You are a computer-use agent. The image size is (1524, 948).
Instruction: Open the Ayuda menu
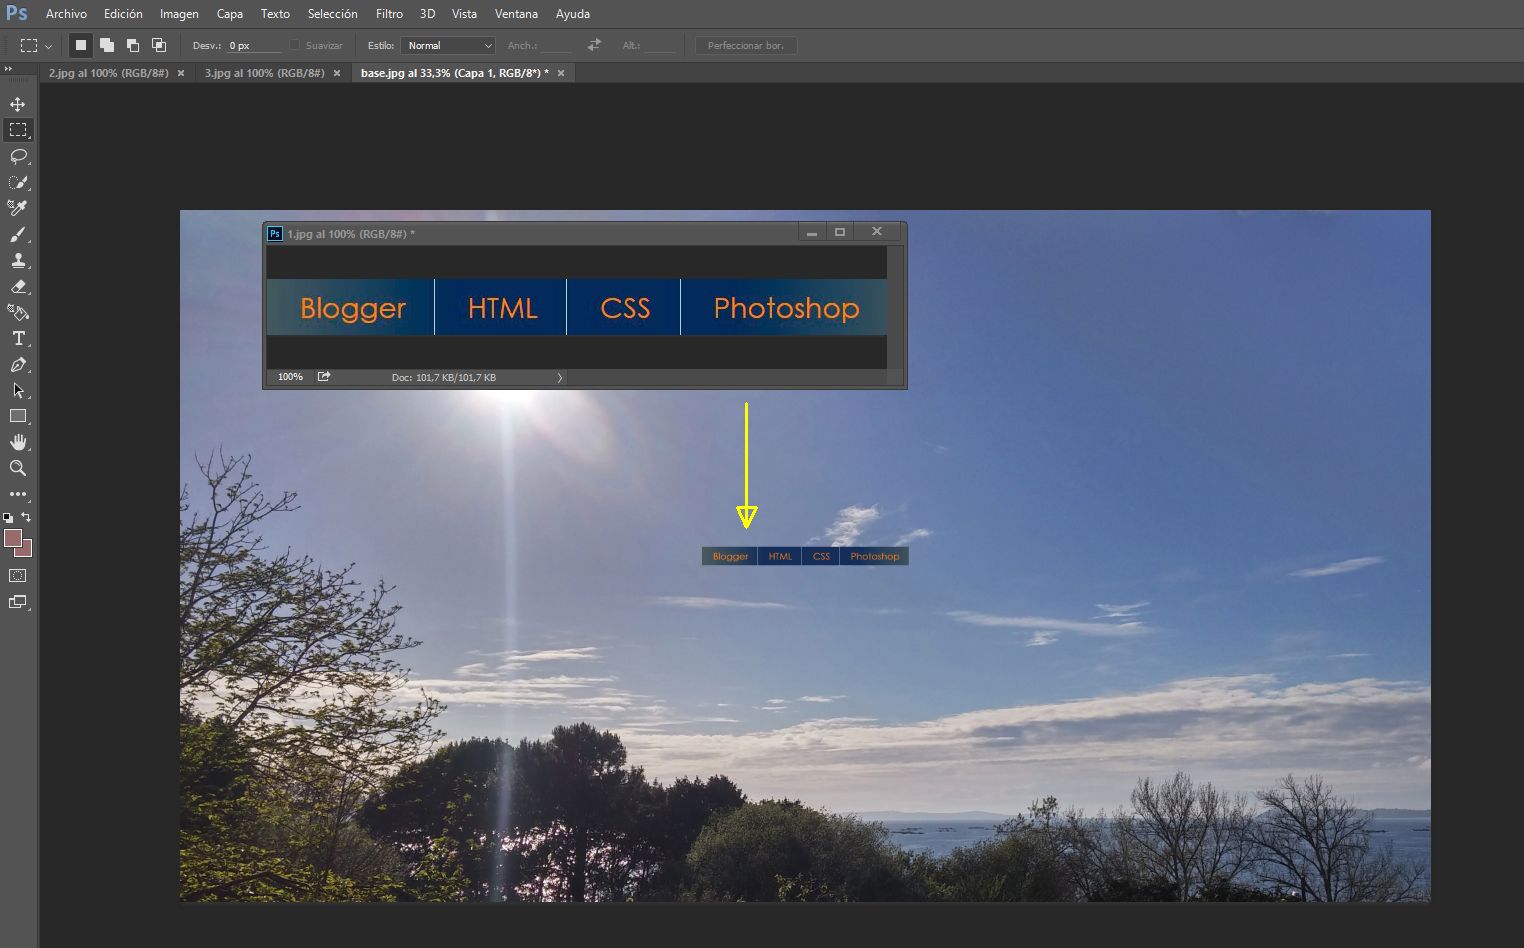point(573,14)
